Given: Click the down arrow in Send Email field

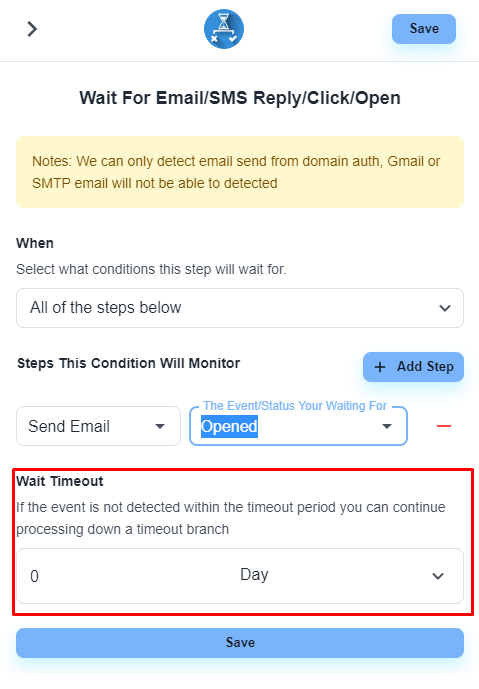Looking at the screenshot, I should point(160,426).
